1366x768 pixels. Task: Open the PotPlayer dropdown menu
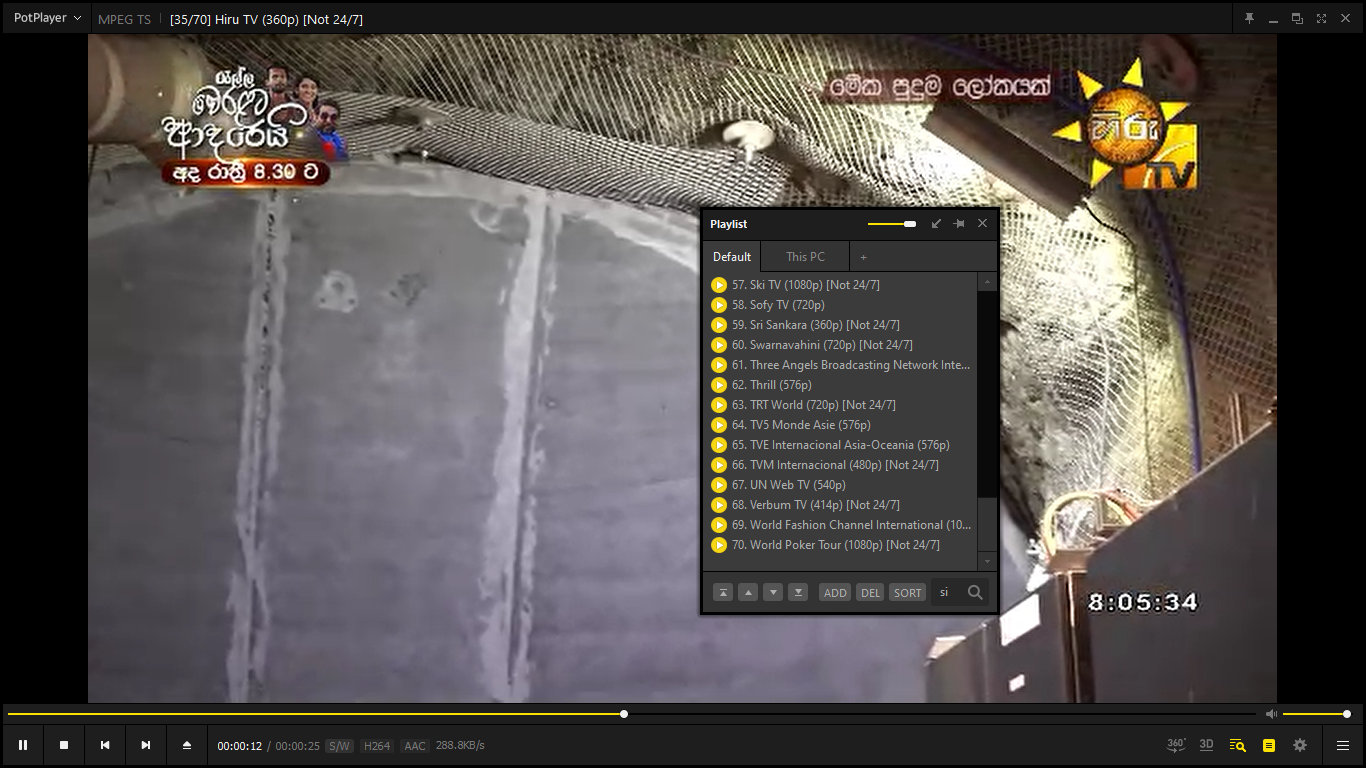(x=47, y=18)
